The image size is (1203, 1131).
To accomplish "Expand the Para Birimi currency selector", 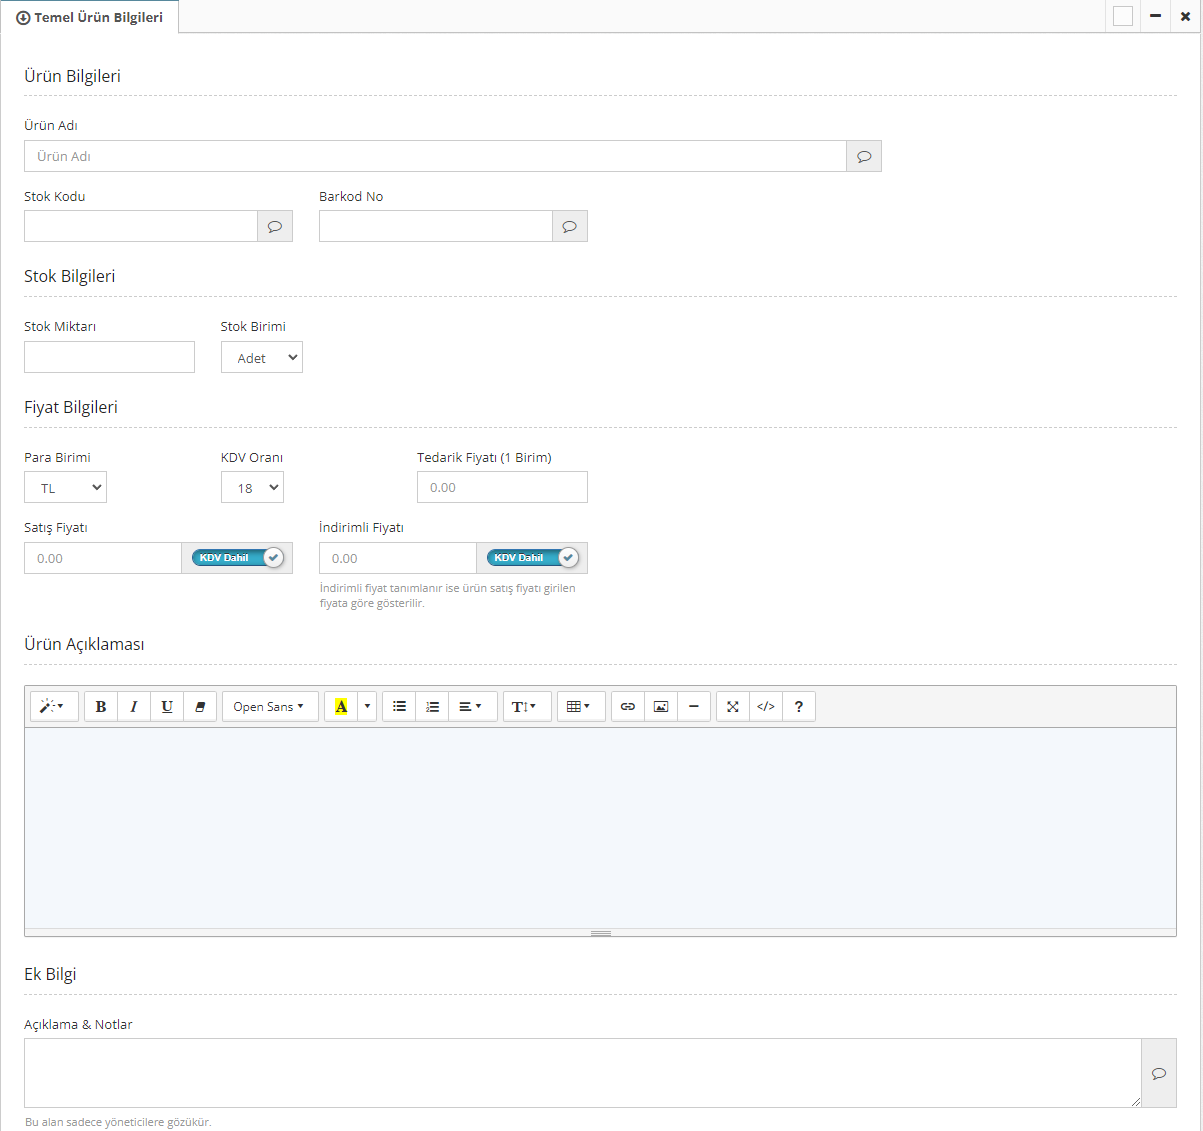I will (65, 488).
